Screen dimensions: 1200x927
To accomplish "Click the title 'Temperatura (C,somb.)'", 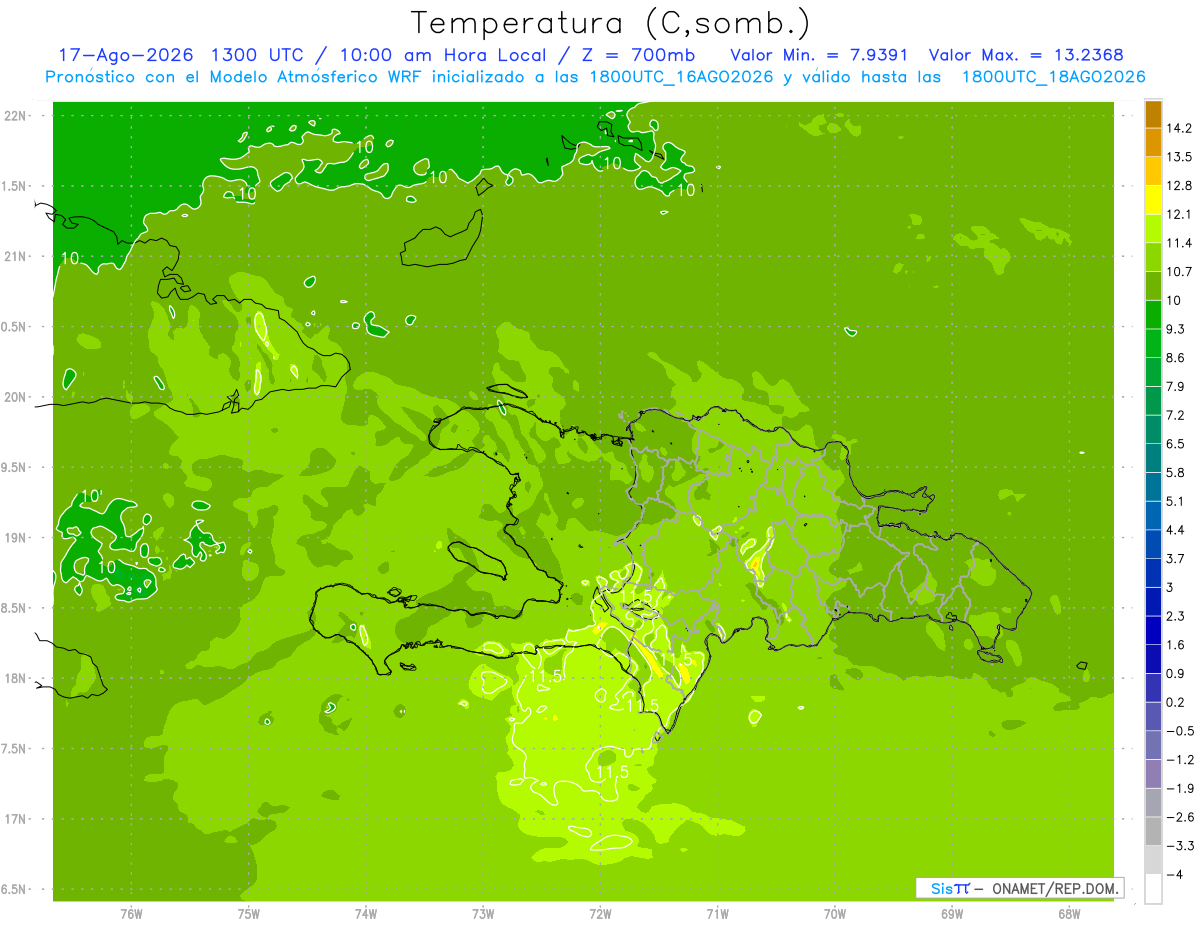I will pos(610,23).
